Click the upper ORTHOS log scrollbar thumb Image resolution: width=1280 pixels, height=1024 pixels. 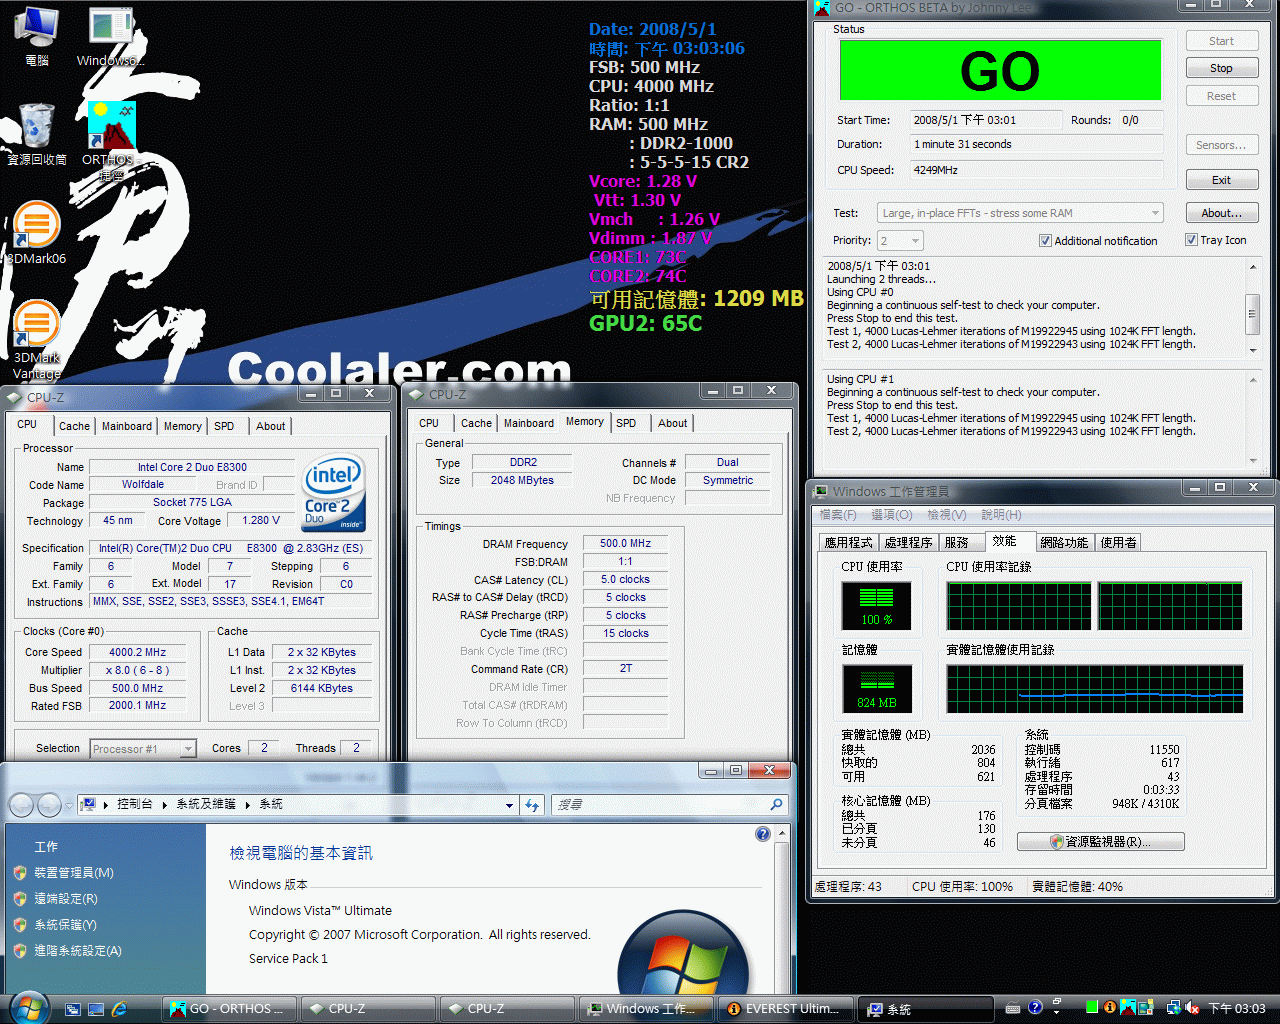pyautogui.click(x=1252, y=313)
